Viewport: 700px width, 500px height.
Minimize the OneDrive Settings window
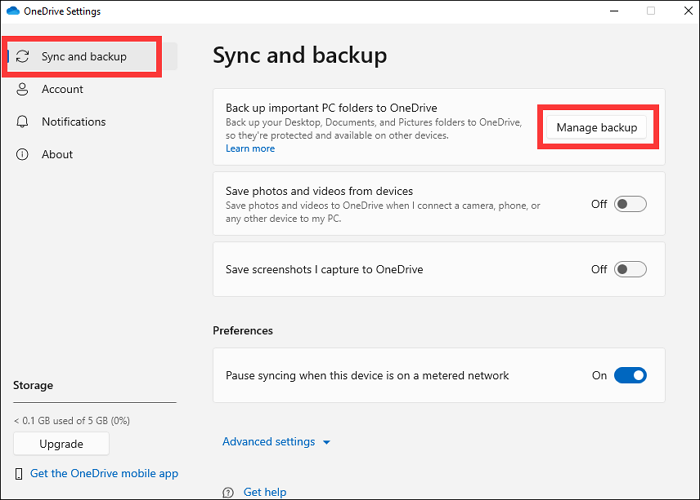[x=614, y=11]
